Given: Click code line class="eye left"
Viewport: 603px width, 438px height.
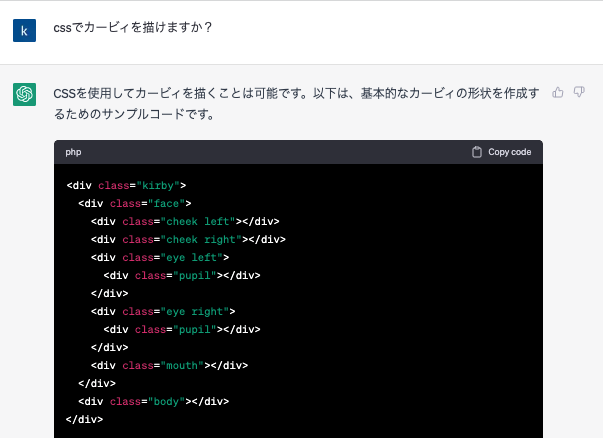Looking at the screenshot, I should pyautogui.click(x=160, y=257).
